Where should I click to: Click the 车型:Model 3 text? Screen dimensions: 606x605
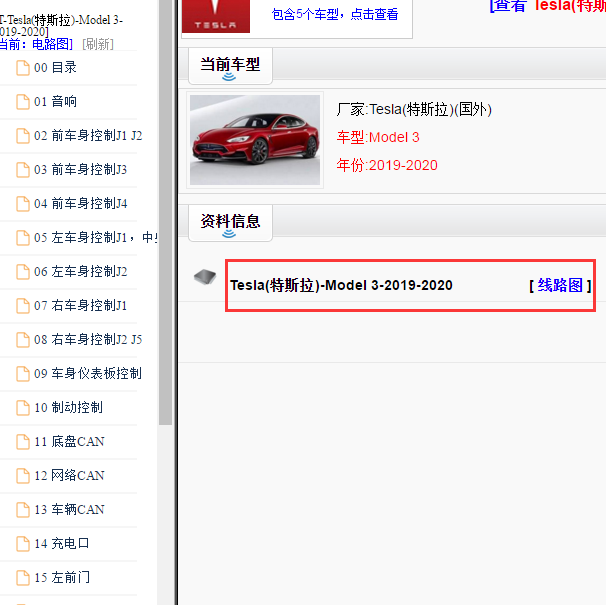[x=378, y=138]
